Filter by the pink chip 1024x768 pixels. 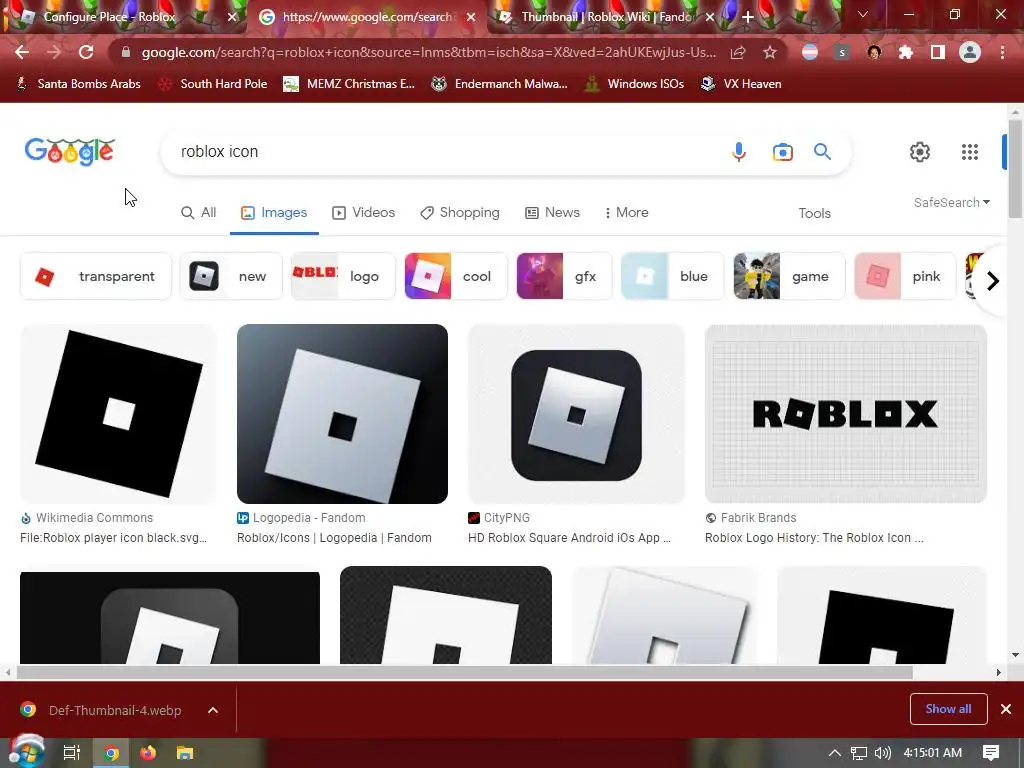click(905, 276)
